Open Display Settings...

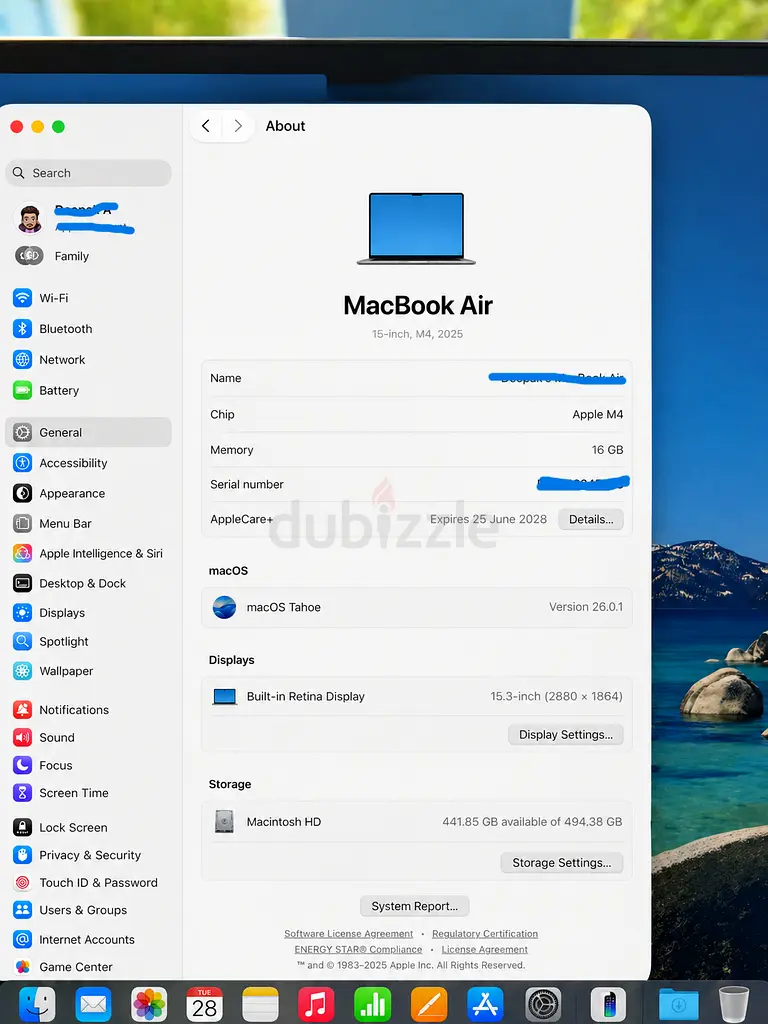(x=566, y=735)
